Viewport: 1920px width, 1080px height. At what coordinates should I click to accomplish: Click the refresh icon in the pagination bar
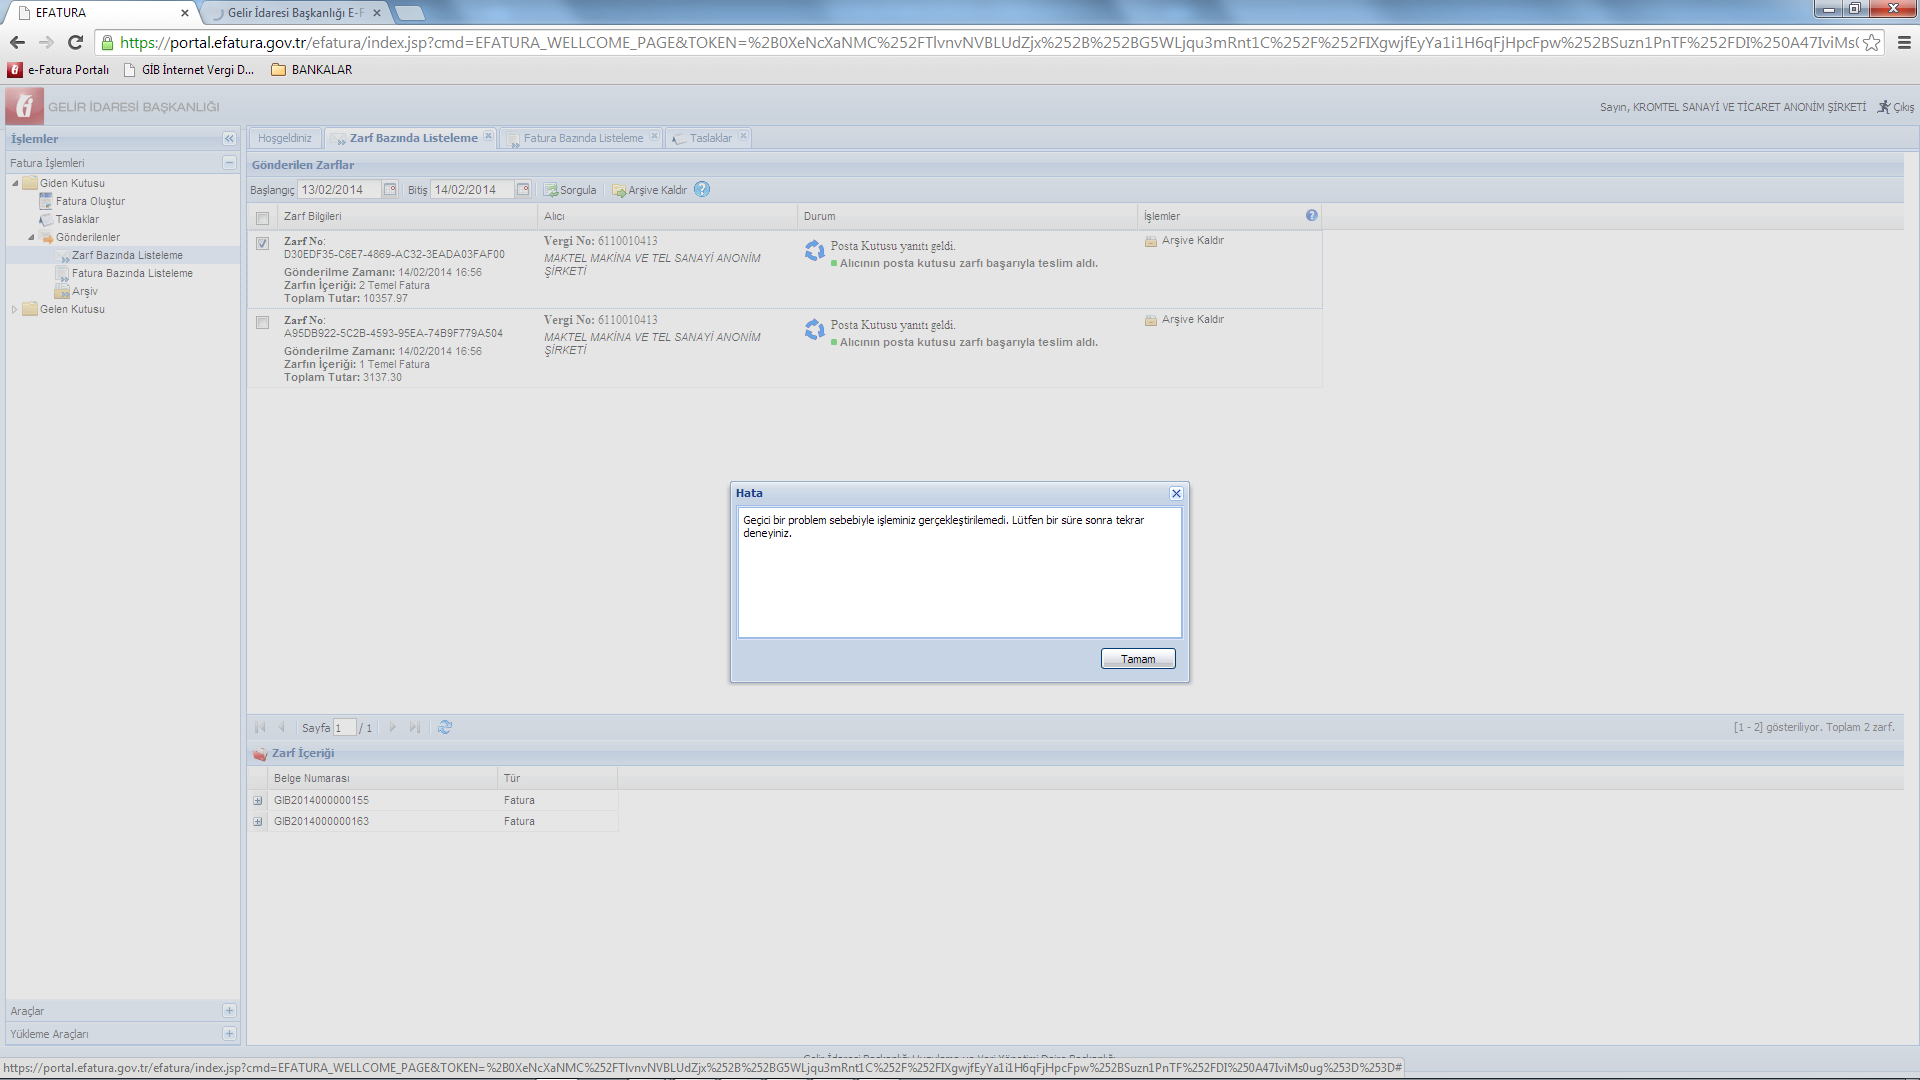point(445,727)
